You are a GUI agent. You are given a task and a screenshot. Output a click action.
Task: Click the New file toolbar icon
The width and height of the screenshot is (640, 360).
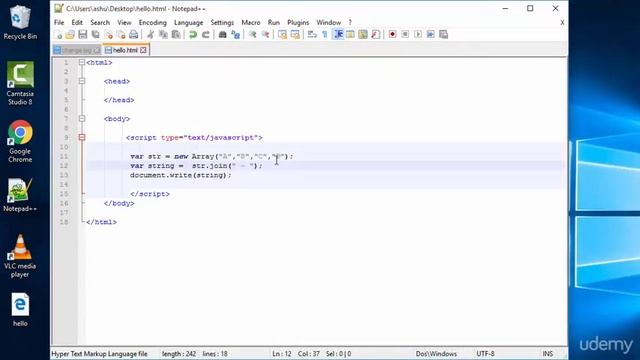[x=58, y=35]
